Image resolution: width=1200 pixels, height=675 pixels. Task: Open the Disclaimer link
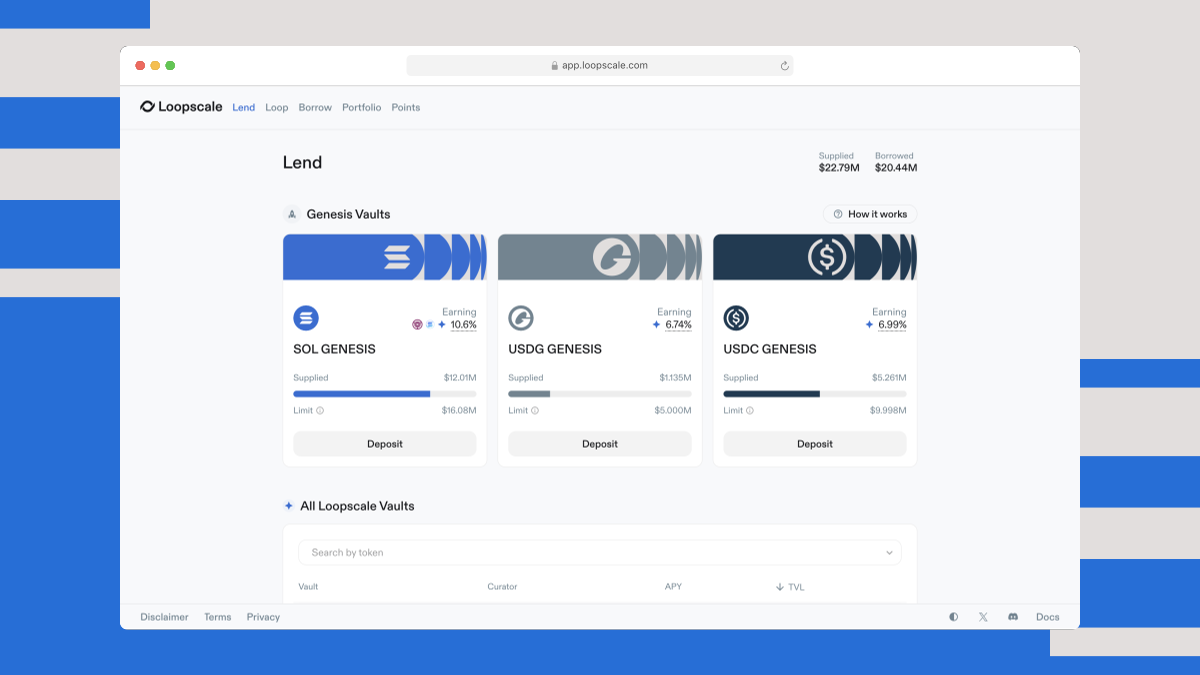click(x=164, y=617)
